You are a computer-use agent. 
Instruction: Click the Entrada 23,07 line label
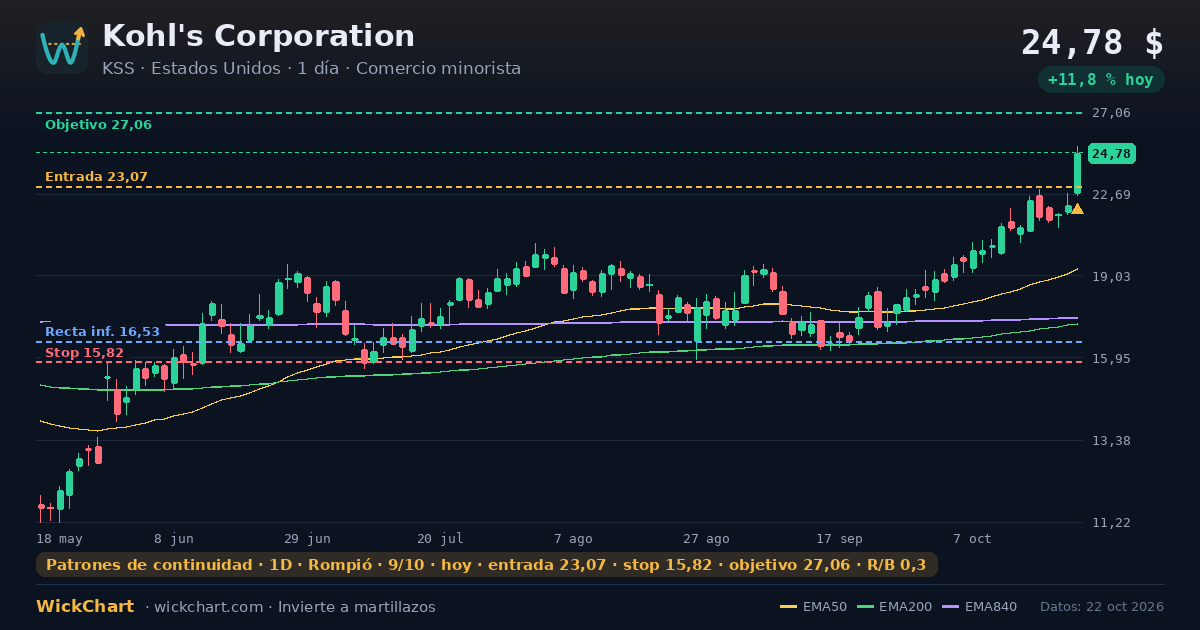pyautogui.click(x=96, y=177)
